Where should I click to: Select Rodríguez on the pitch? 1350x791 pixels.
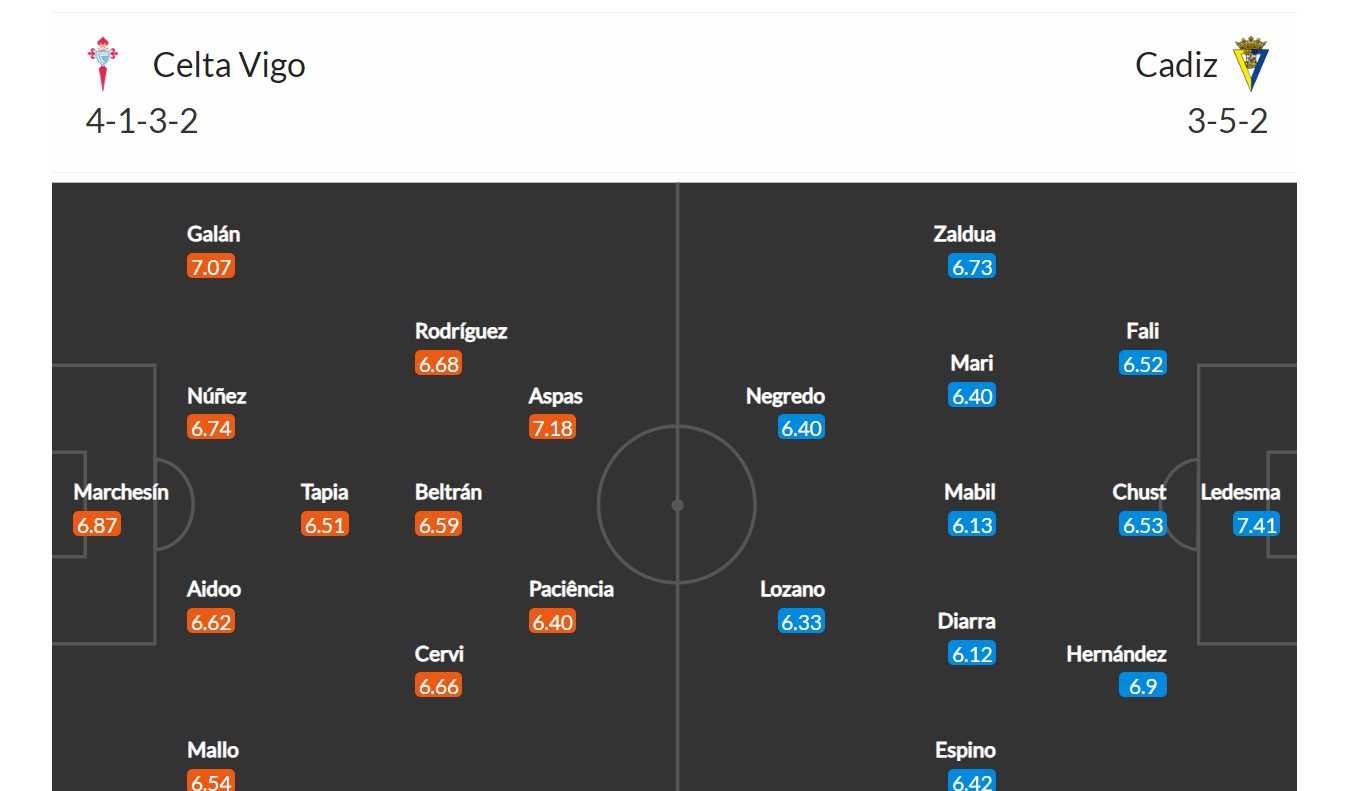[x=461, y=331]
